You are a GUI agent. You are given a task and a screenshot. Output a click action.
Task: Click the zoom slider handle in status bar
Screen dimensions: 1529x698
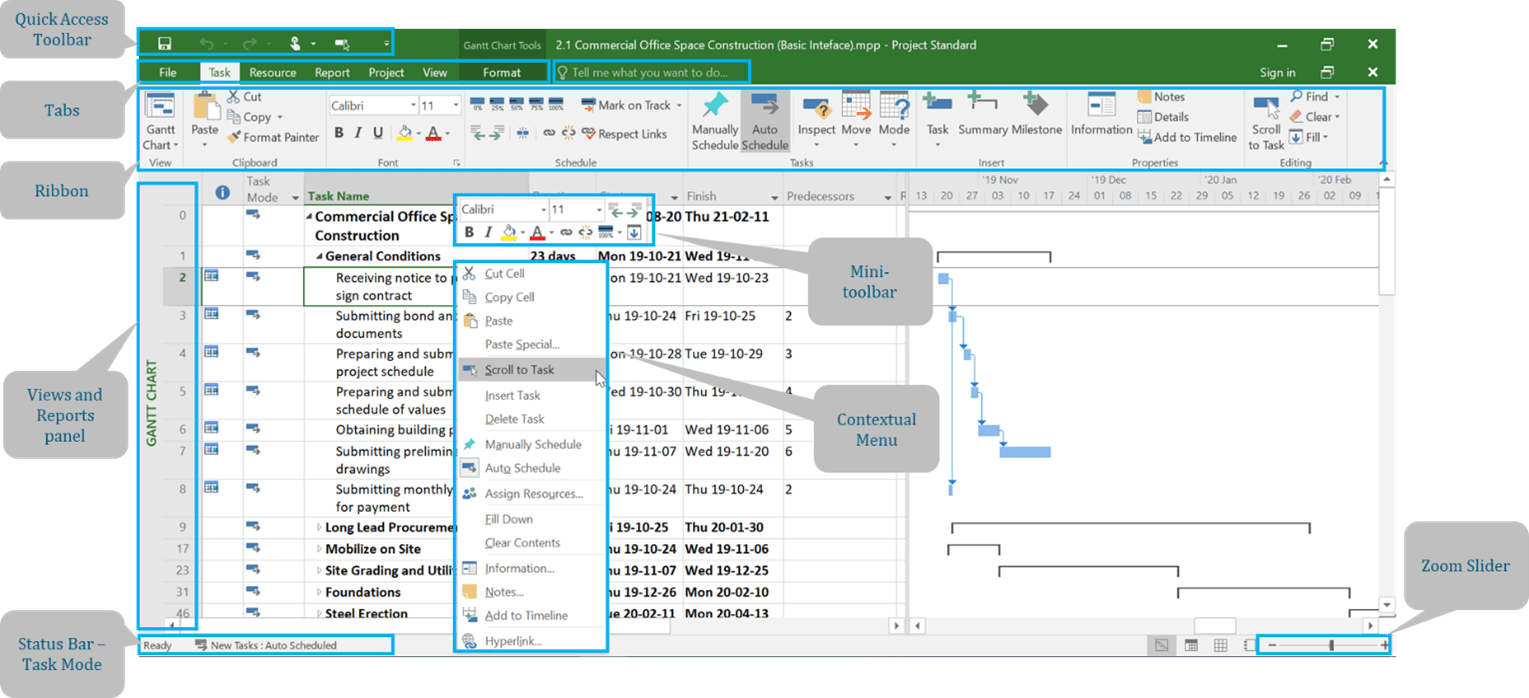[x=1331, y=646]
